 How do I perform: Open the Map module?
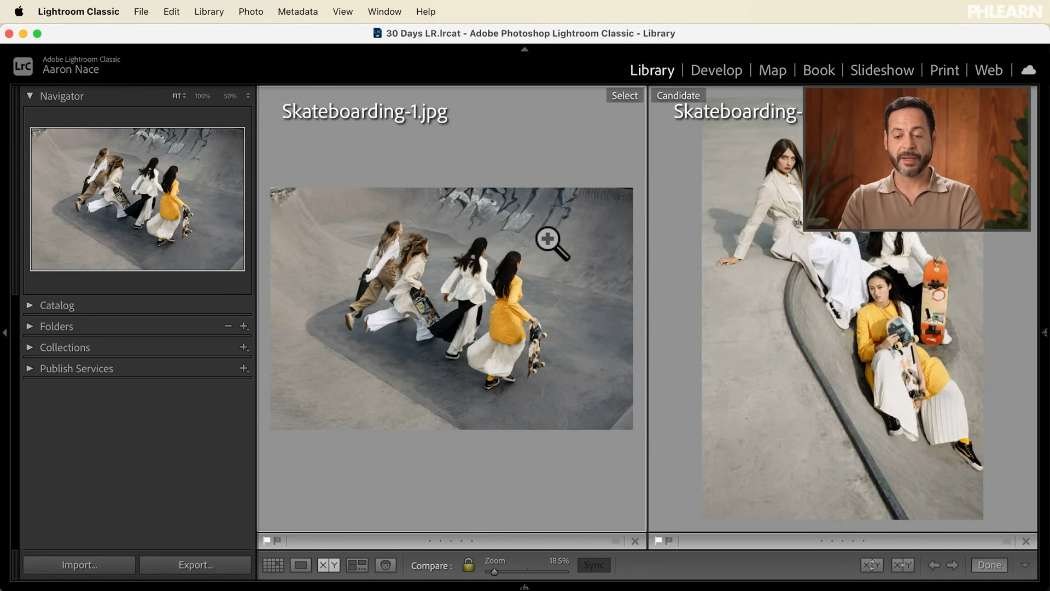point(772,70)
